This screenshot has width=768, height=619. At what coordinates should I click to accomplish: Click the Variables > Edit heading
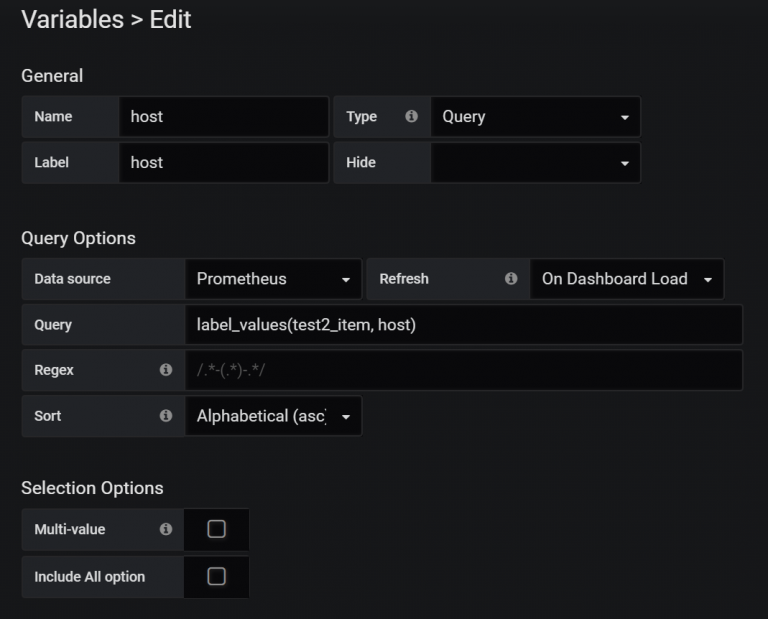pyautogui.click(x=106, y=19)
